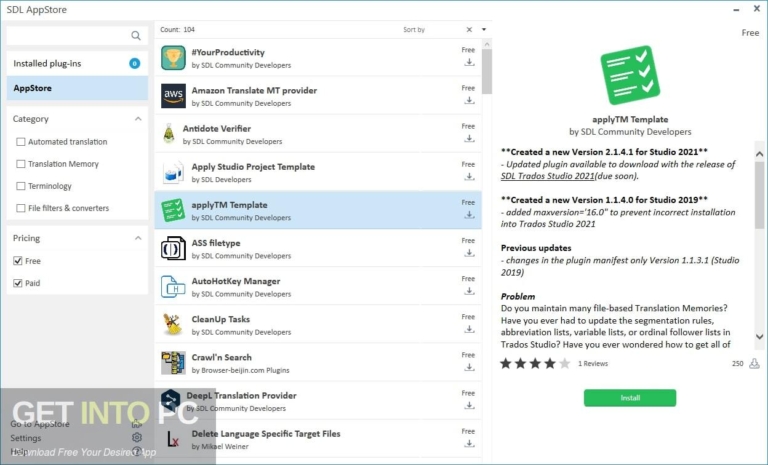Viewport: 768px width, 465px height.
Task: Click #YourProductivity trophy icon
Action: (173, 58)
